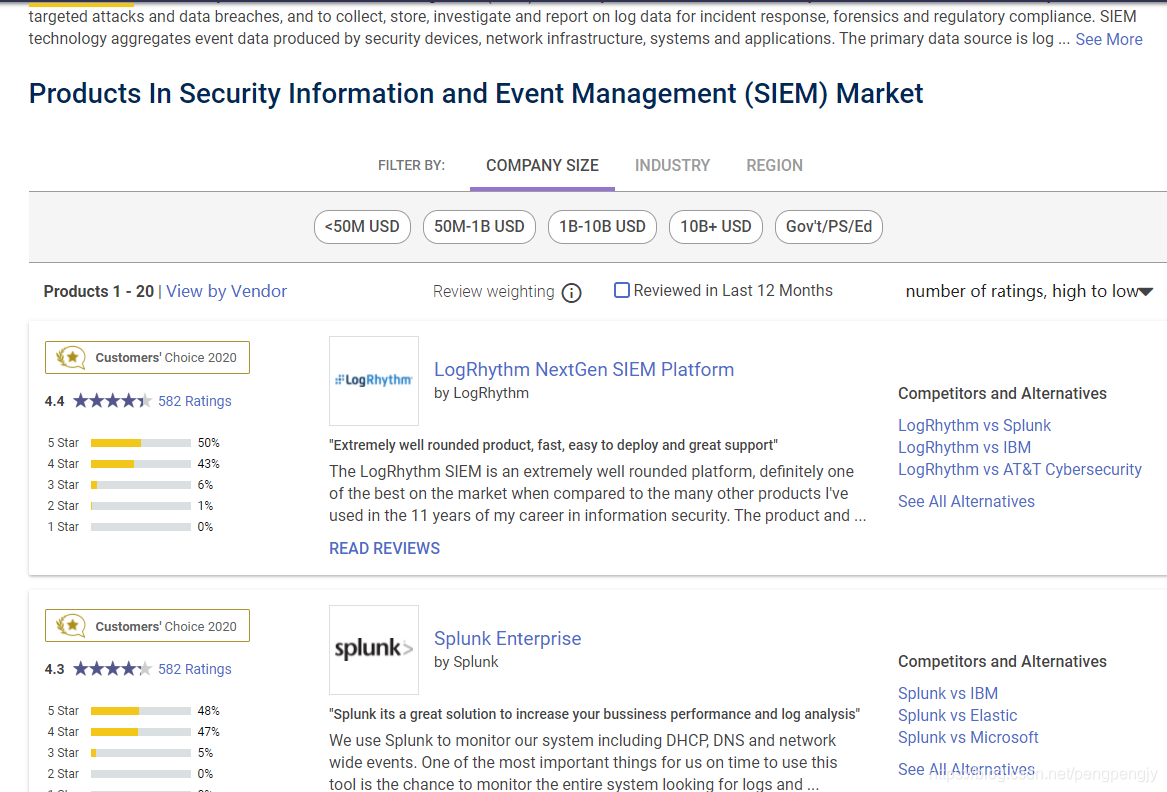Select the REGION filter tab
Viewport: 1167px width, 792px height.
pos(774,165)
